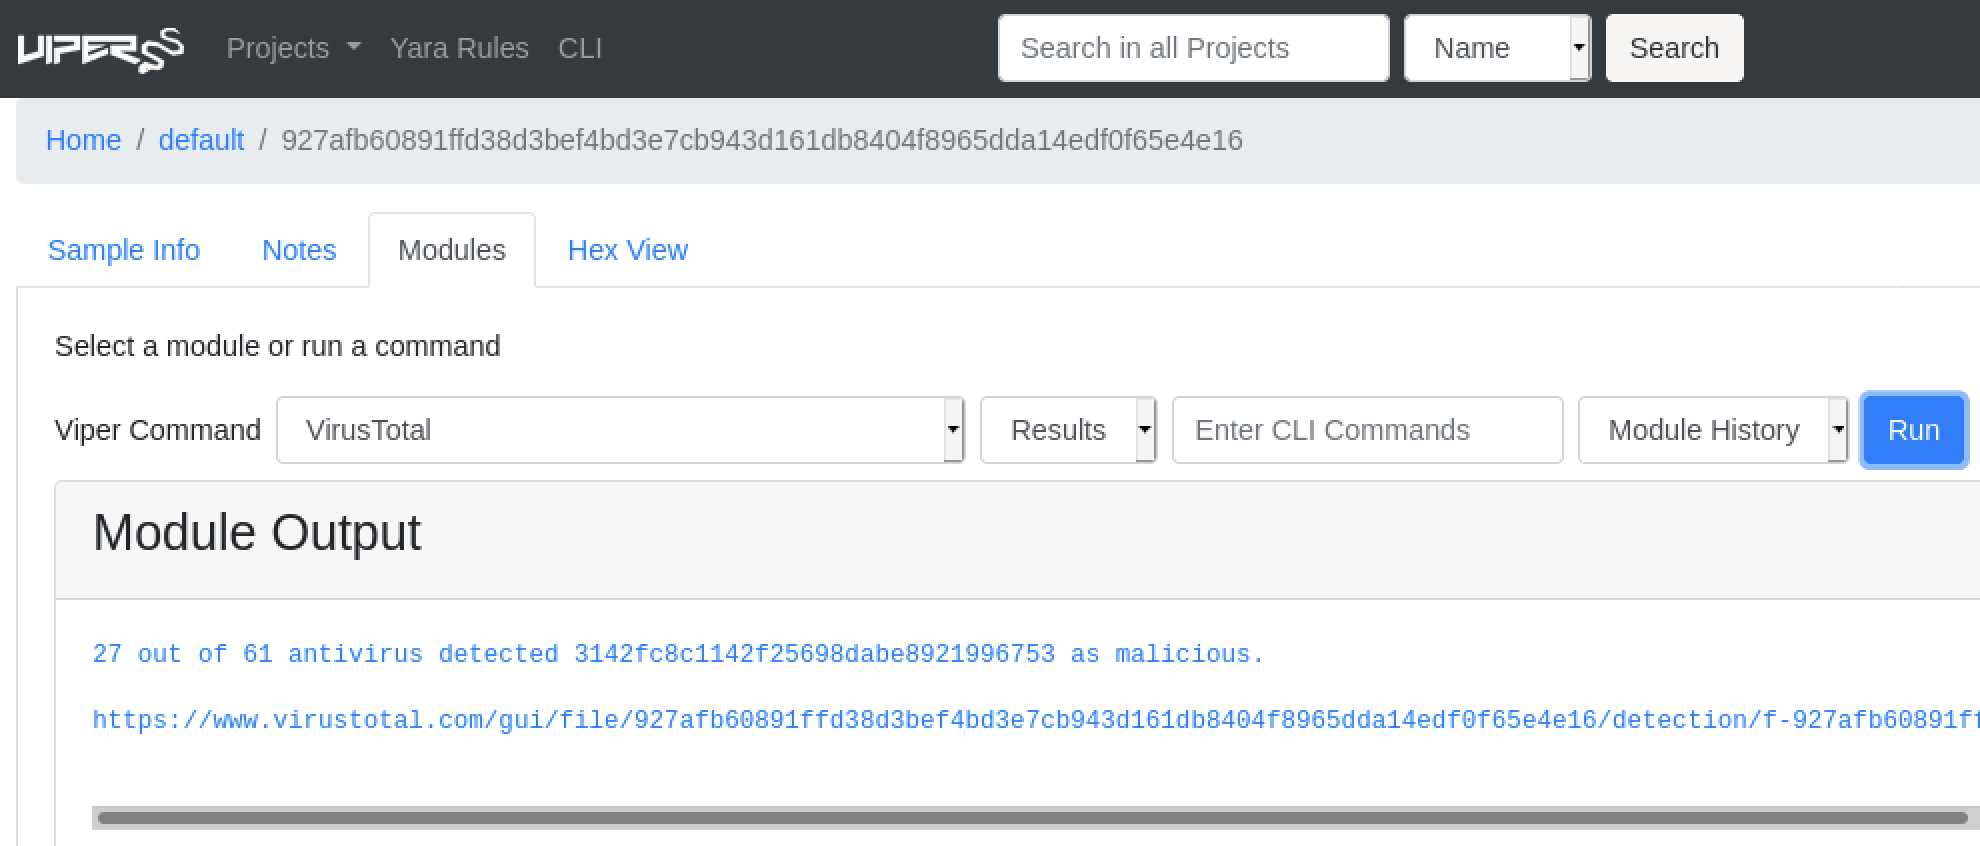
Task: Focus the Search in all Projects field
Action: pyautogui.click(x=1193, y=48)
